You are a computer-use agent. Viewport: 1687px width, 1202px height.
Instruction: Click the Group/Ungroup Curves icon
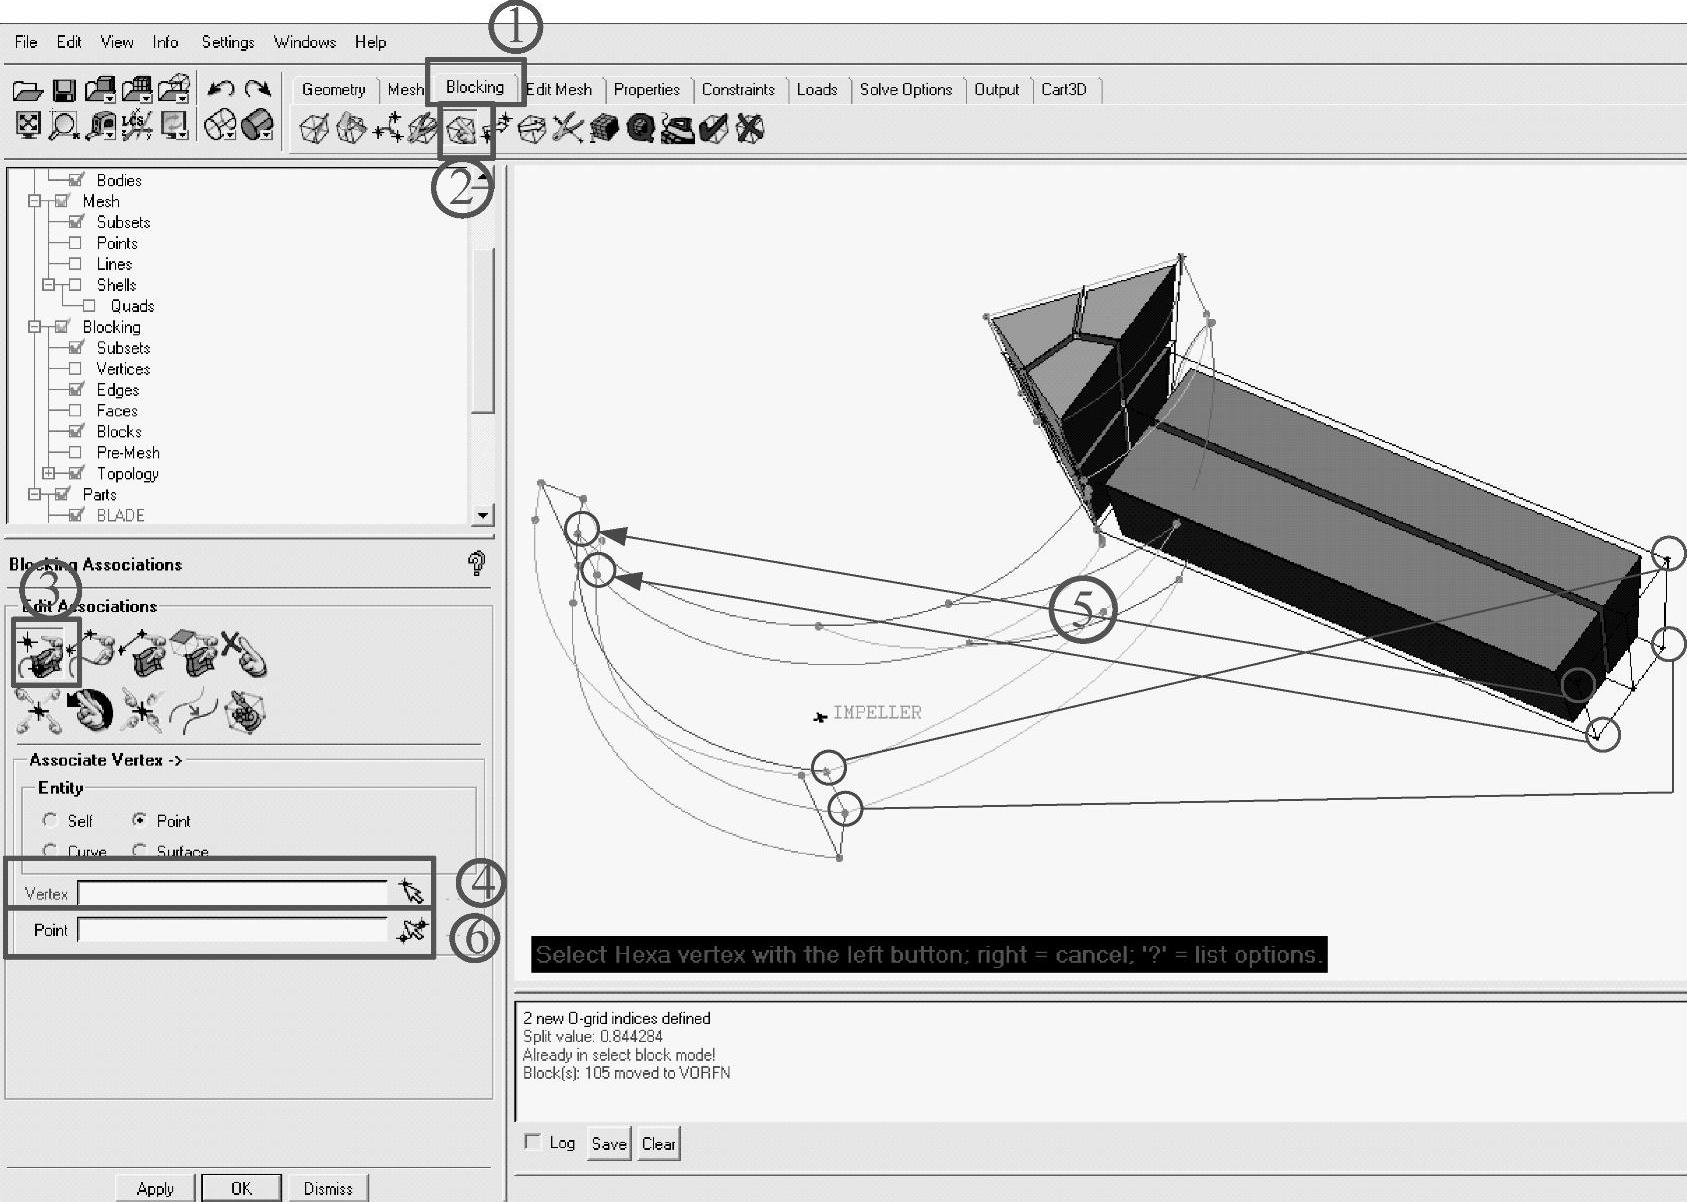(193, 710)
